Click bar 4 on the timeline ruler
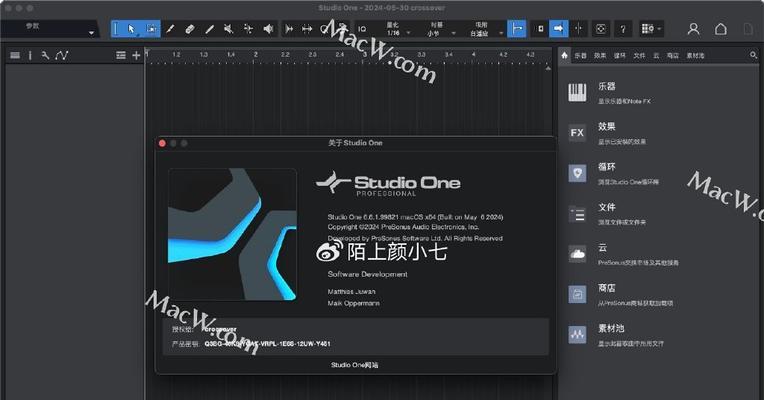 (473, 55)
